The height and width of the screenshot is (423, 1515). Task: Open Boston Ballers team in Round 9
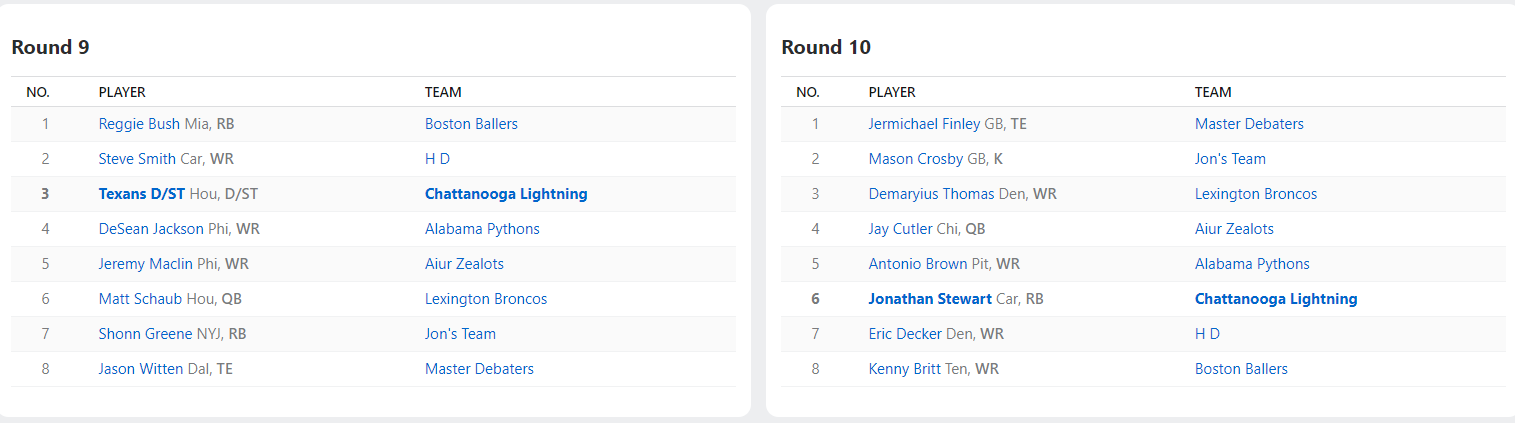471,124
